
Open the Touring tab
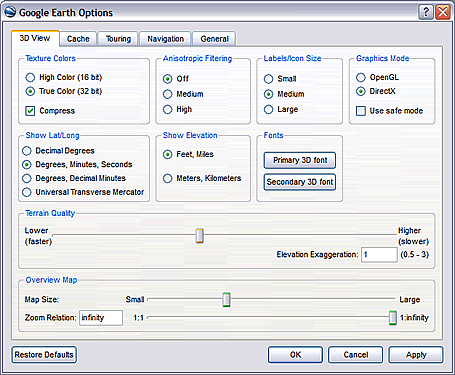(x=118, y=39)
